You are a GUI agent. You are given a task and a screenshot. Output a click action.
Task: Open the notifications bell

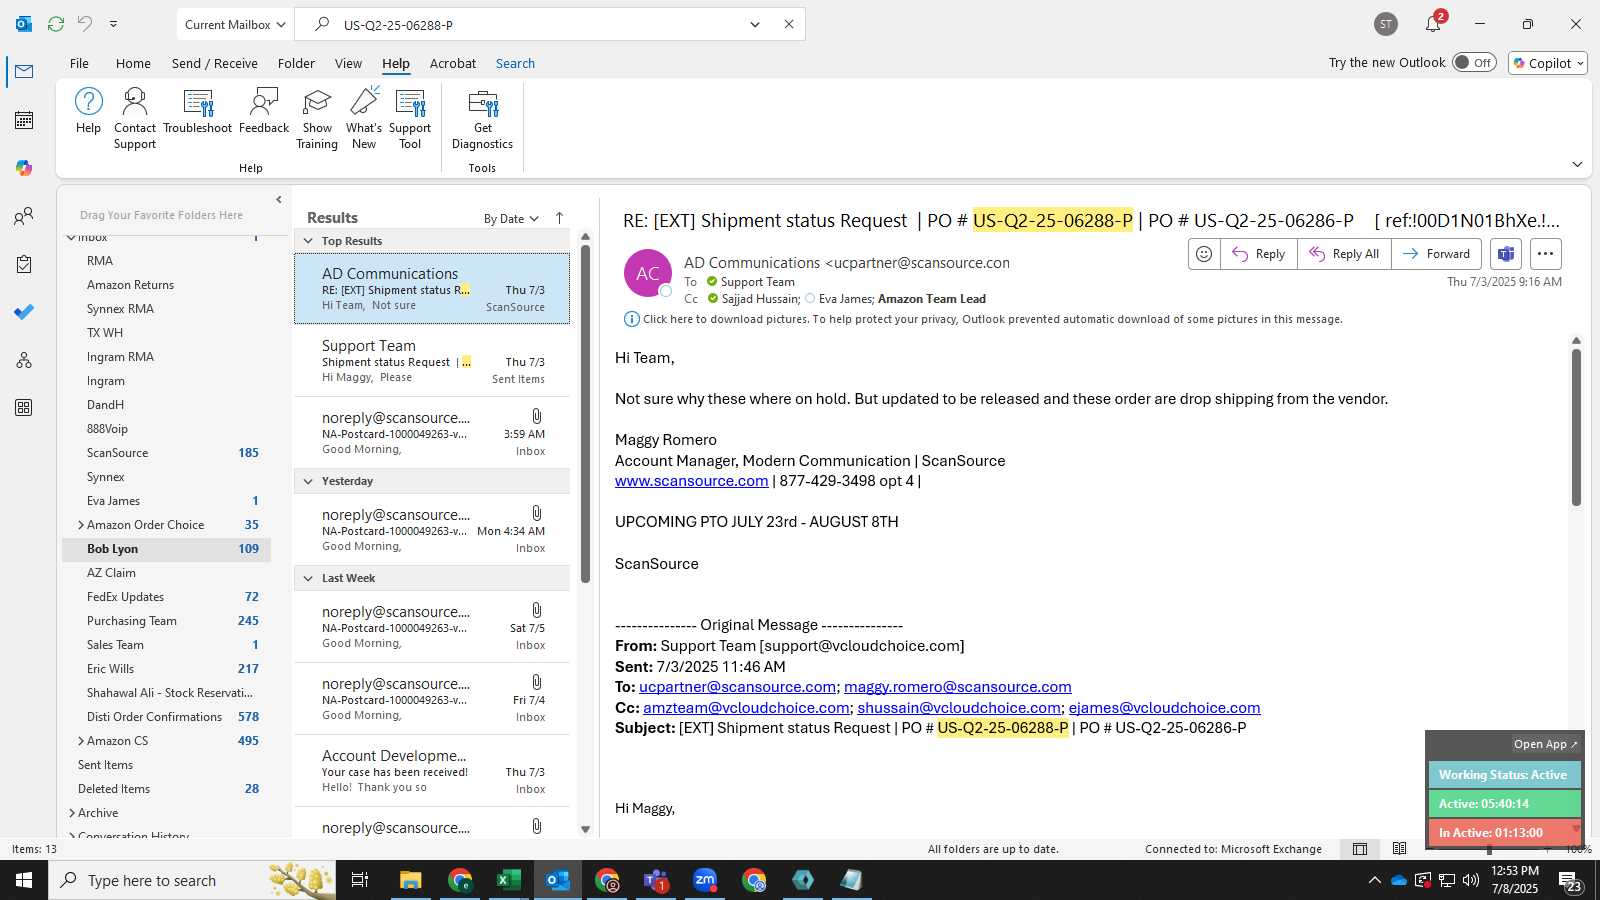pos(1433,24)
